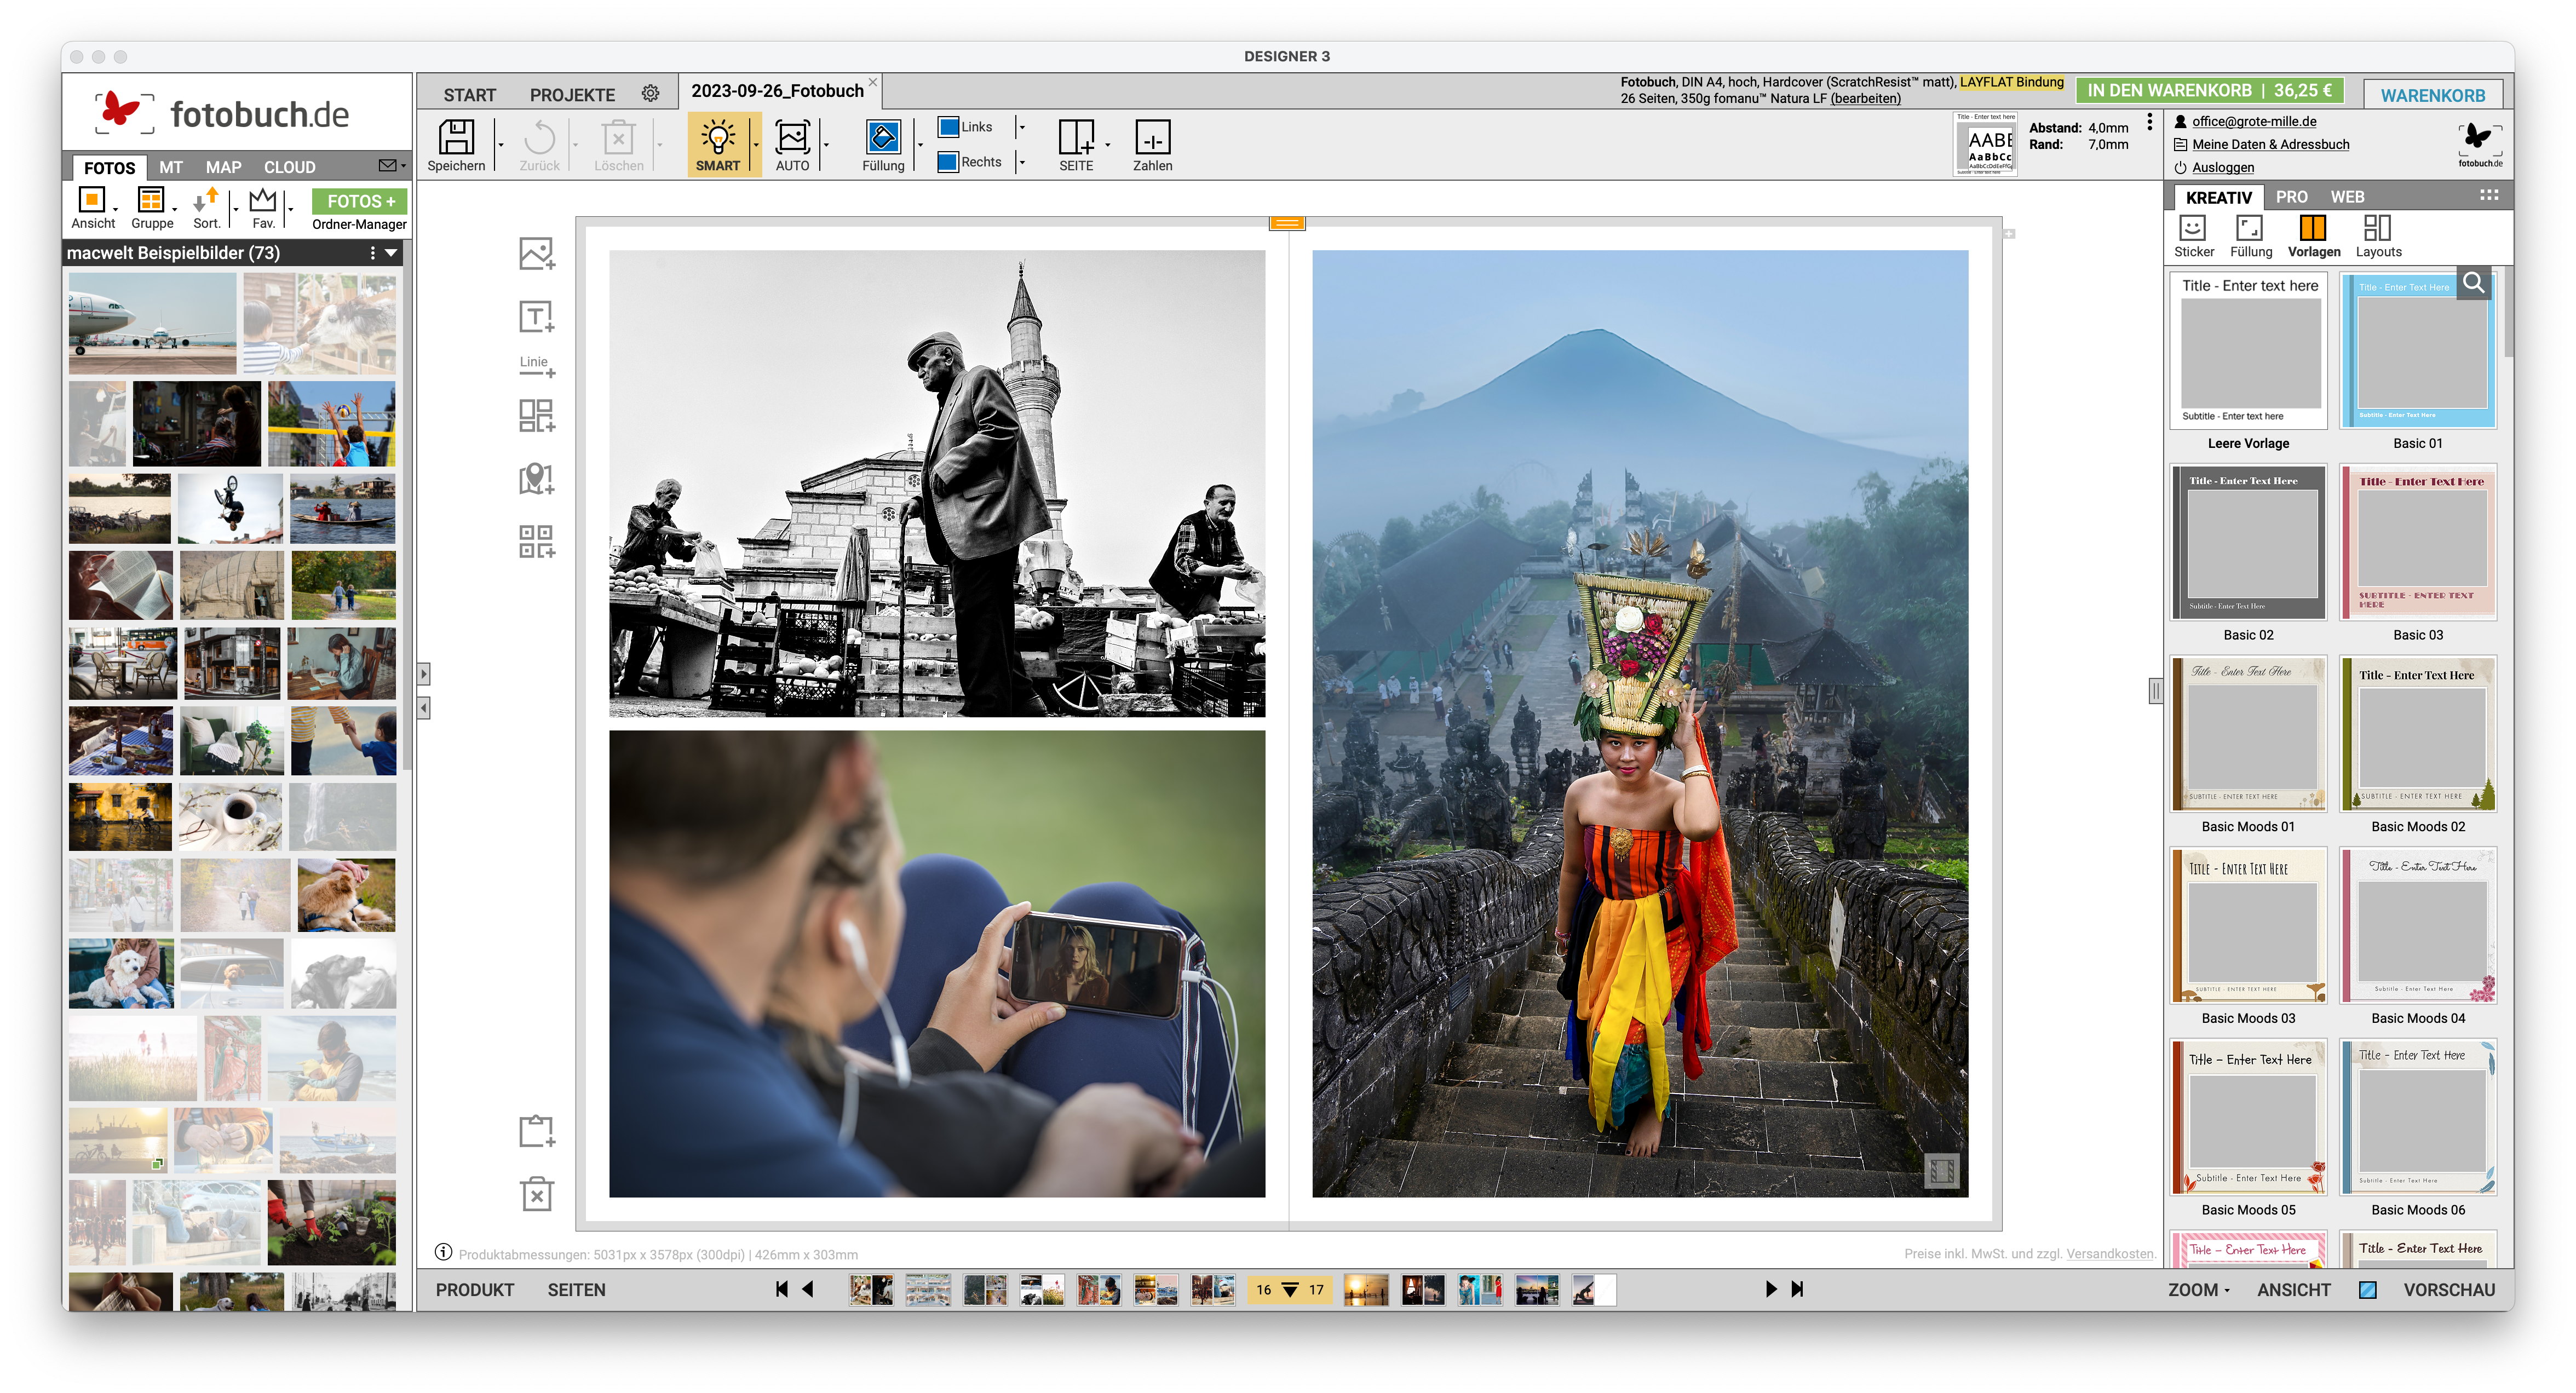Click the paste clipboard icon

pos(536,1131)
